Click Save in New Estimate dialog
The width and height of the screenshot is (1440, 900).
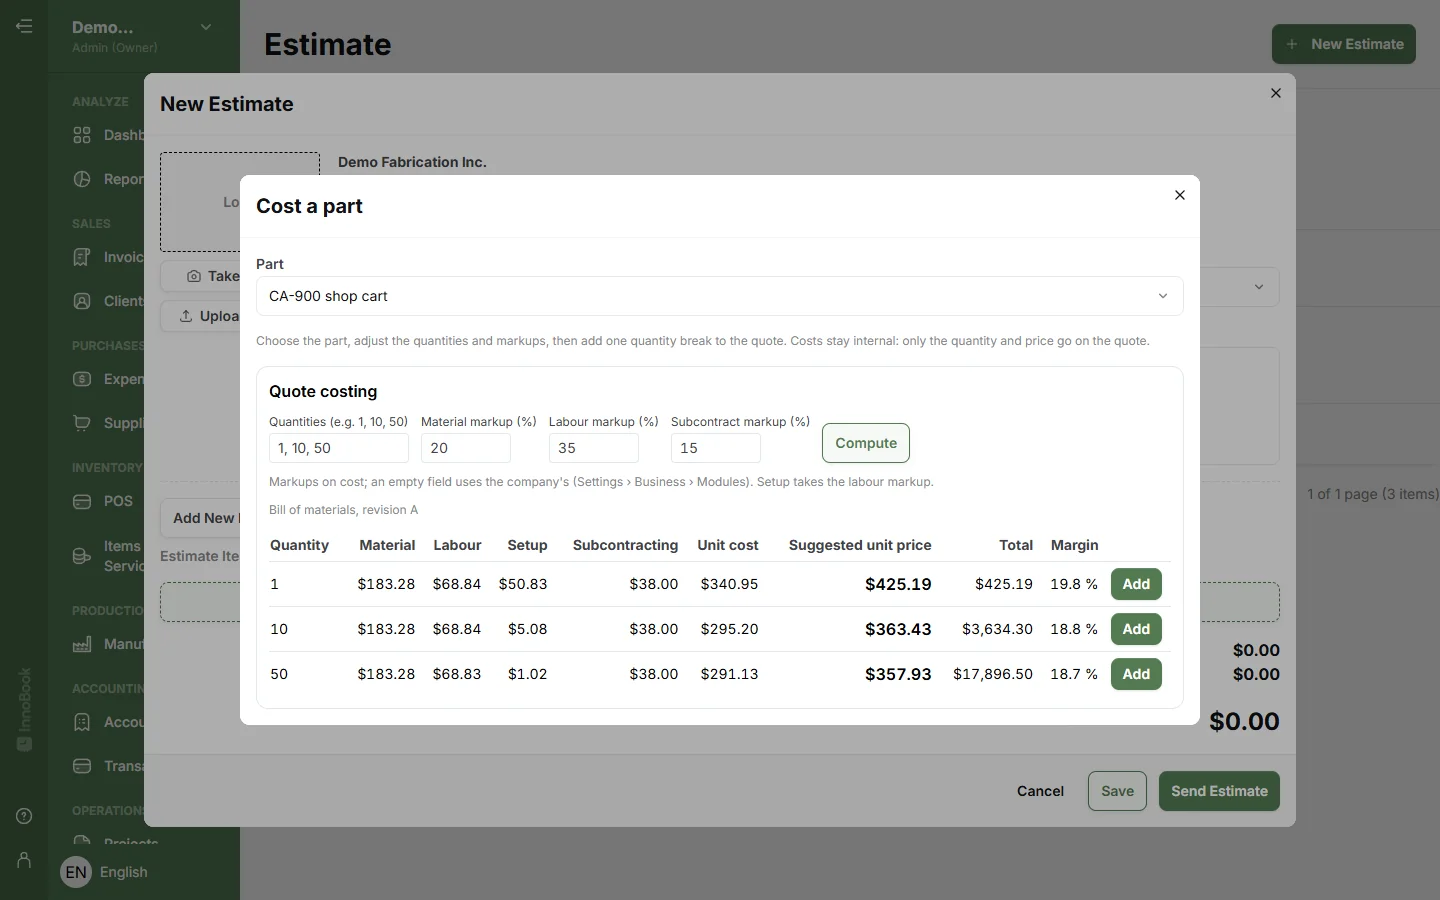pos(1117,791)
